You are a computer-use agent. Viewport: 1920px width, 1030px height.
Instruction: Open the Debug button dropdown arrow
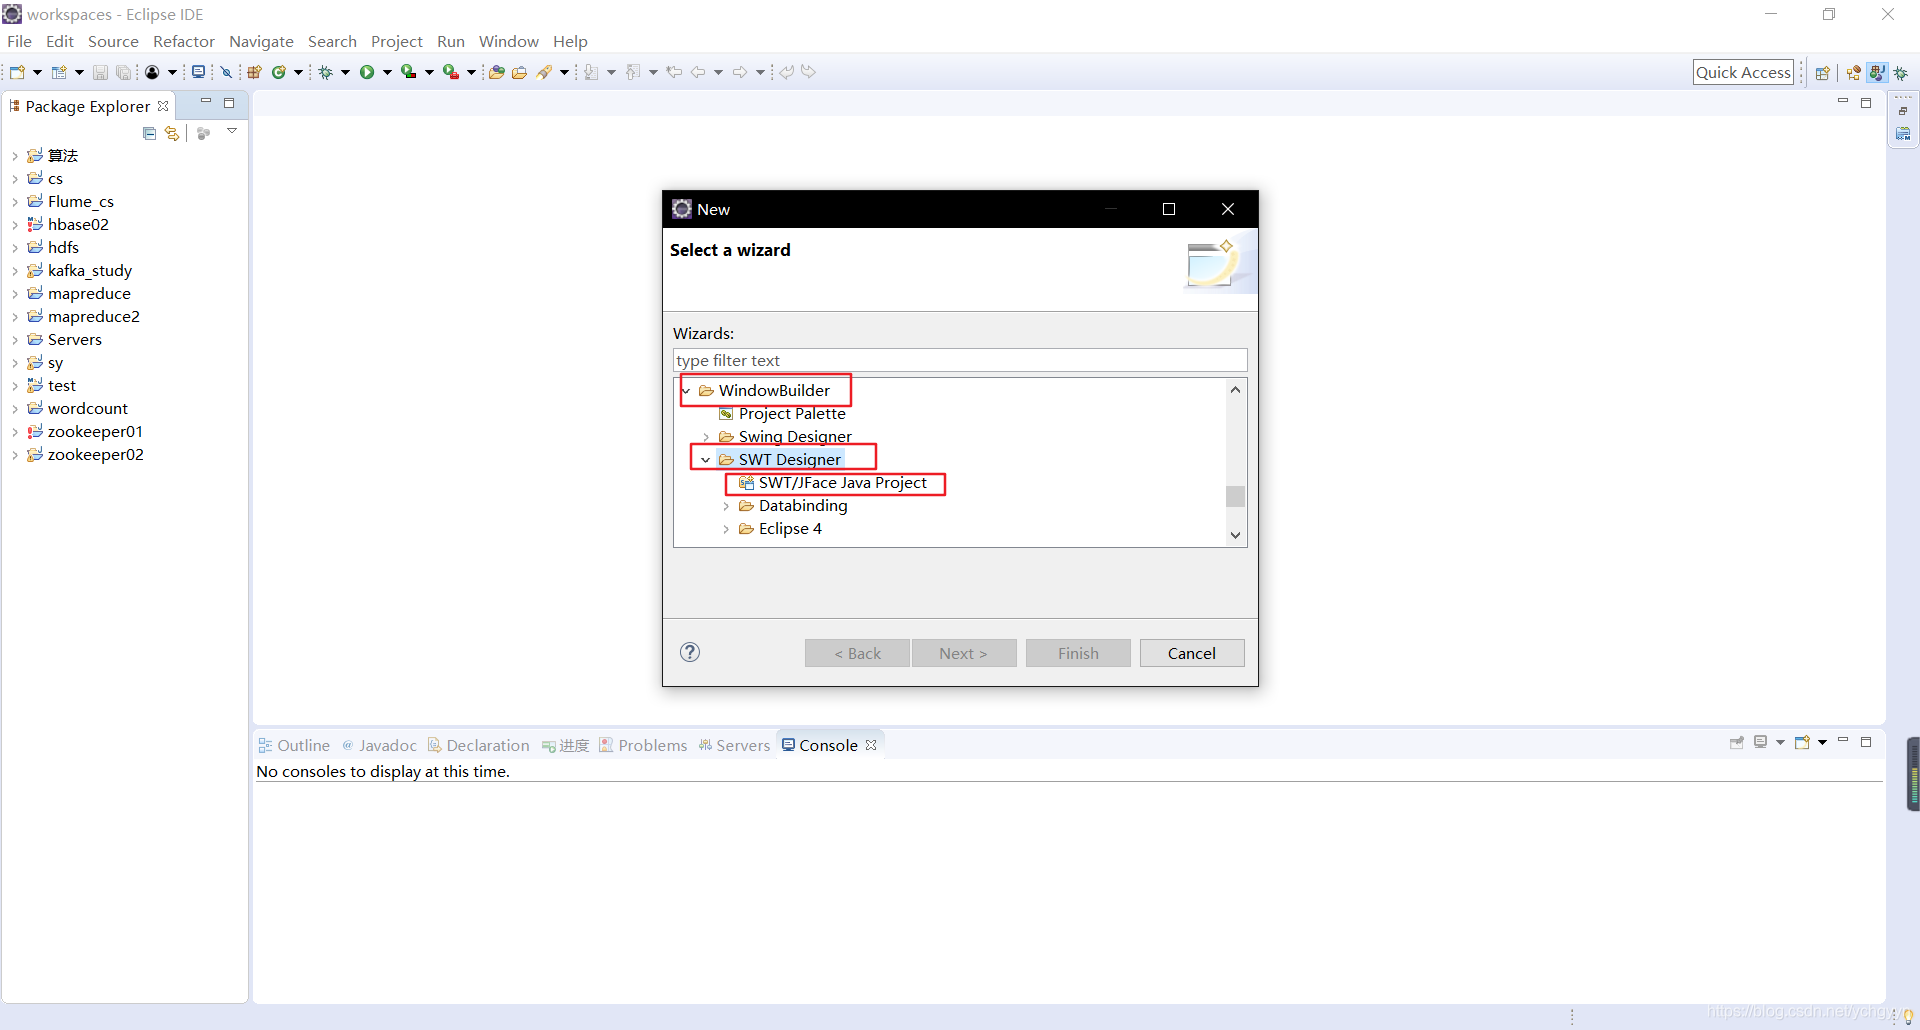tap(346, 72)
